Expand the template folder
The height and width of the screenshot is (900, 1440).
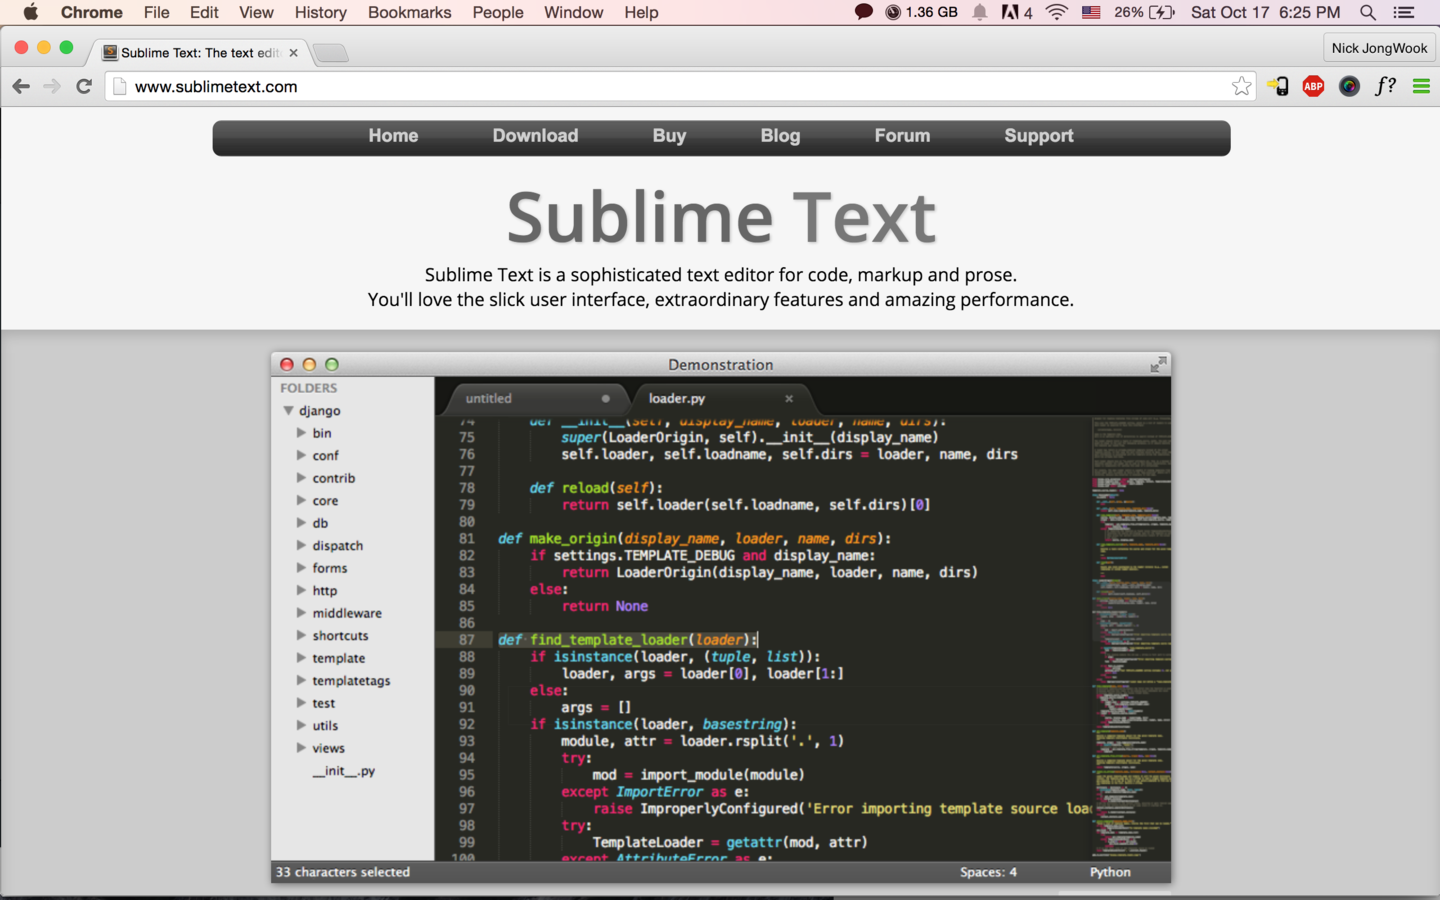pyautogui.click(x=301, y=658)
